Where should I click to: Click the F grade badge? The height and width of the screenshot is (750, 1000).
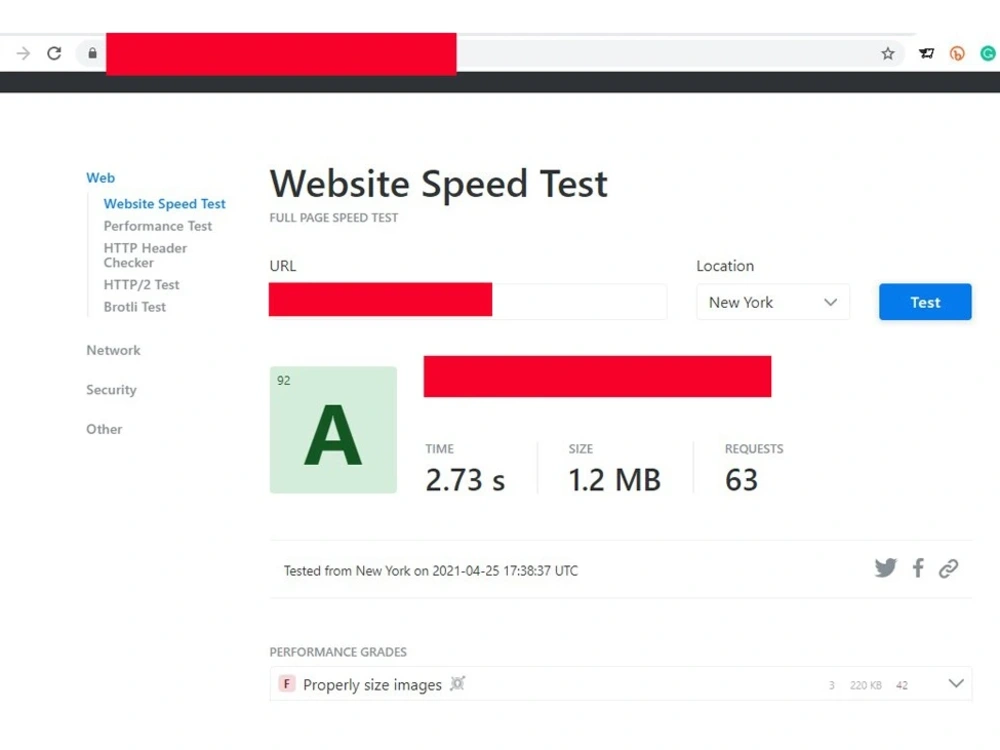tap(287, 684)
